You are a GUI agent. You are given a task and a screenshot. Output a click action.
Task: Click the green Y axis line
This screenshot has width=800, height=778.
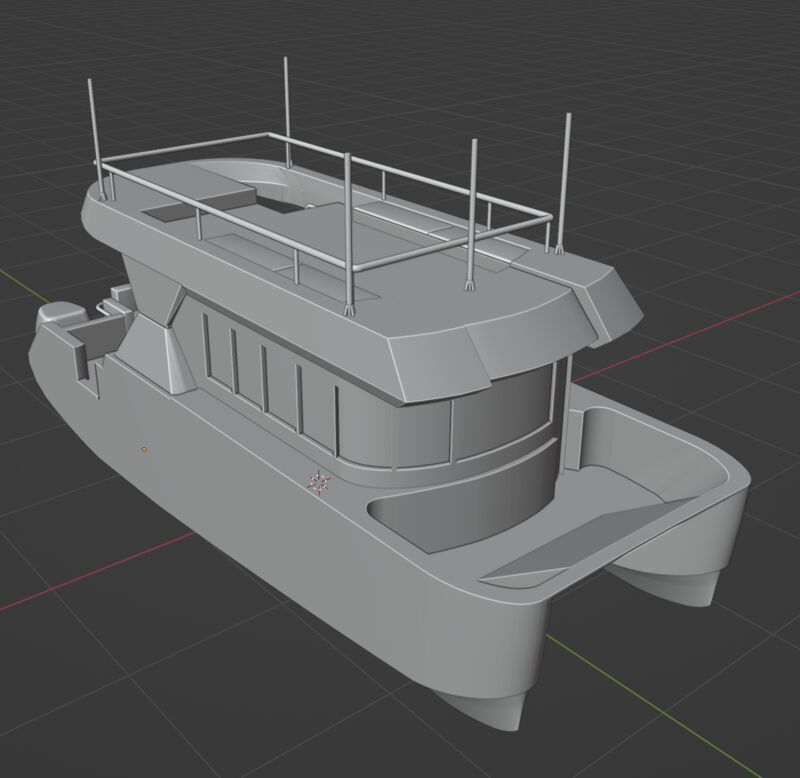coord(663,707)
